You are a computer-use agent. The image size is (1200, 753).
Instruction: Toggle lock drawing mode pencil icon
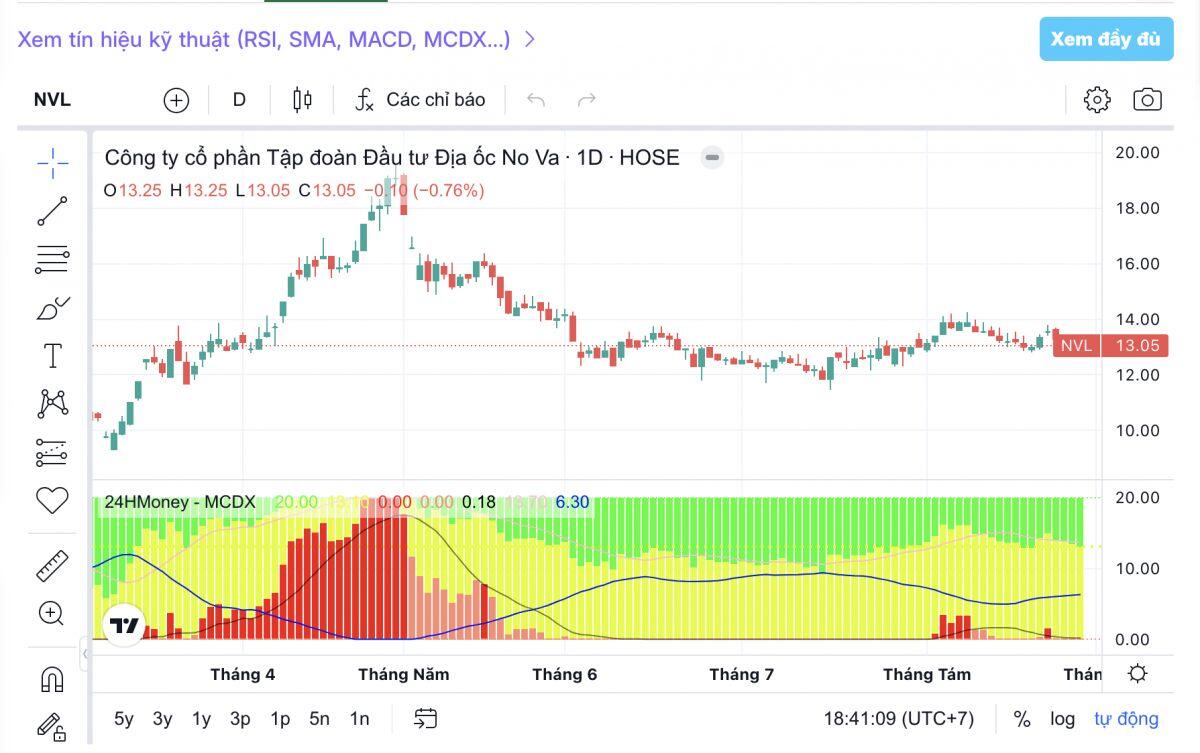pos(52,726)
